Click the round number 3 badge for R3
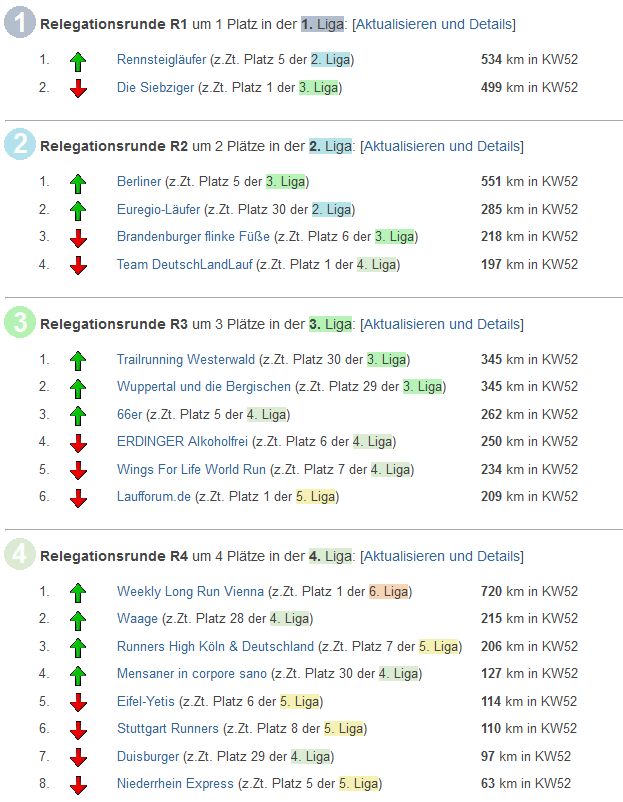Image resolution: width=623 pixels, height=802 pixels. [x=20, y=322]
